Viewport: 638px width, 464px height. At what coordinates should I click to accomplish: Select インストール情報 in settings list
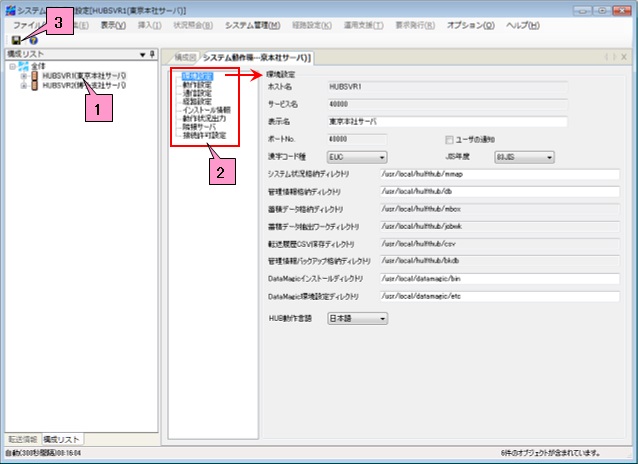pyautogui.click(x=207, y=109)
